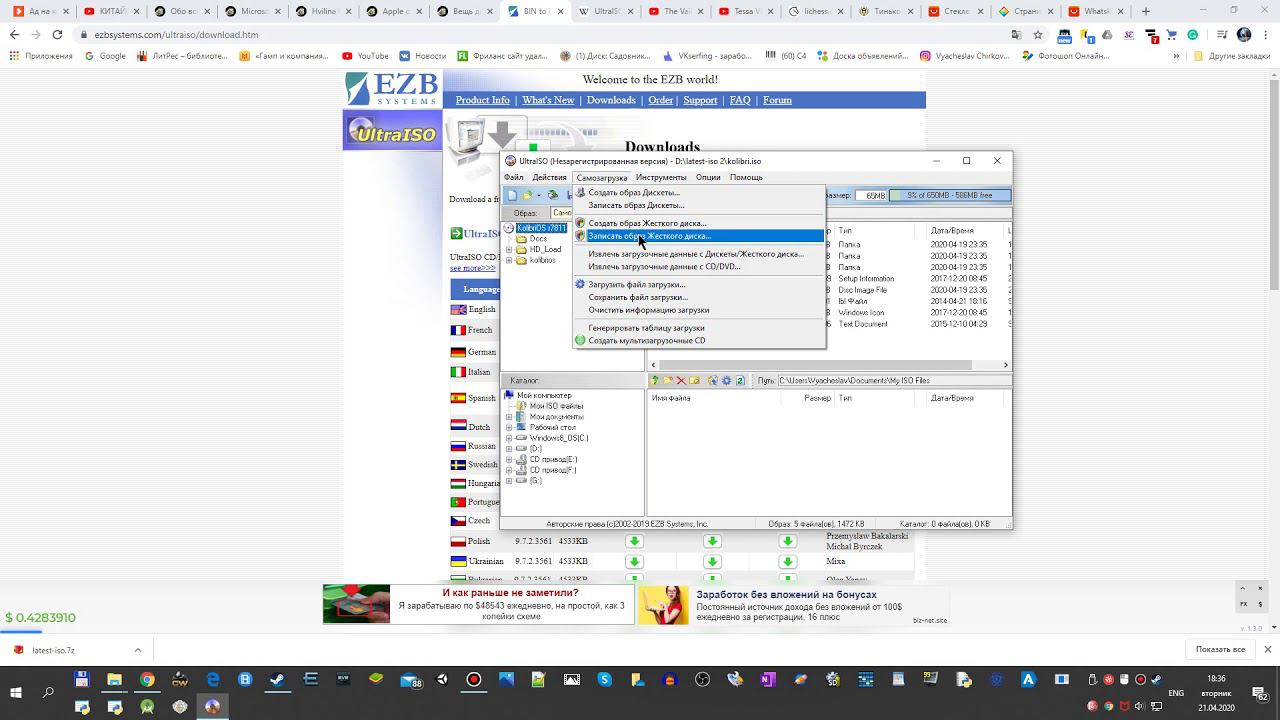Expand CD привод(F:) node
The height and width of the screenshot is (720, 1280).
point(509,470)
